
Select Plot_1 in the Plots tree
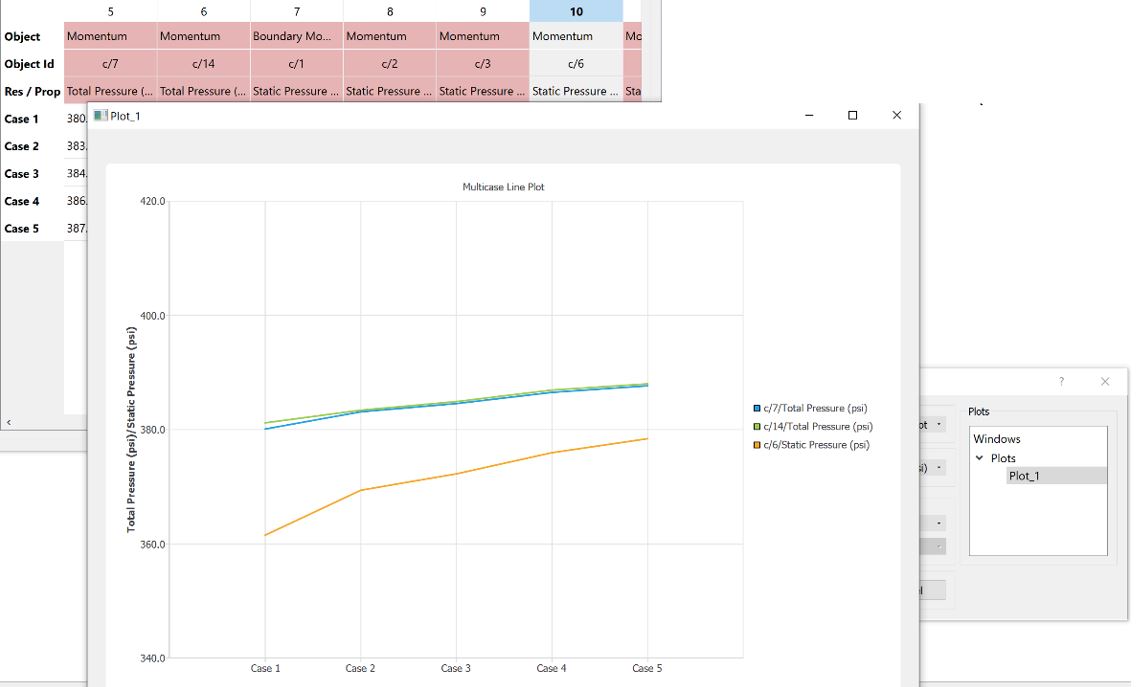pos(1024,476)
